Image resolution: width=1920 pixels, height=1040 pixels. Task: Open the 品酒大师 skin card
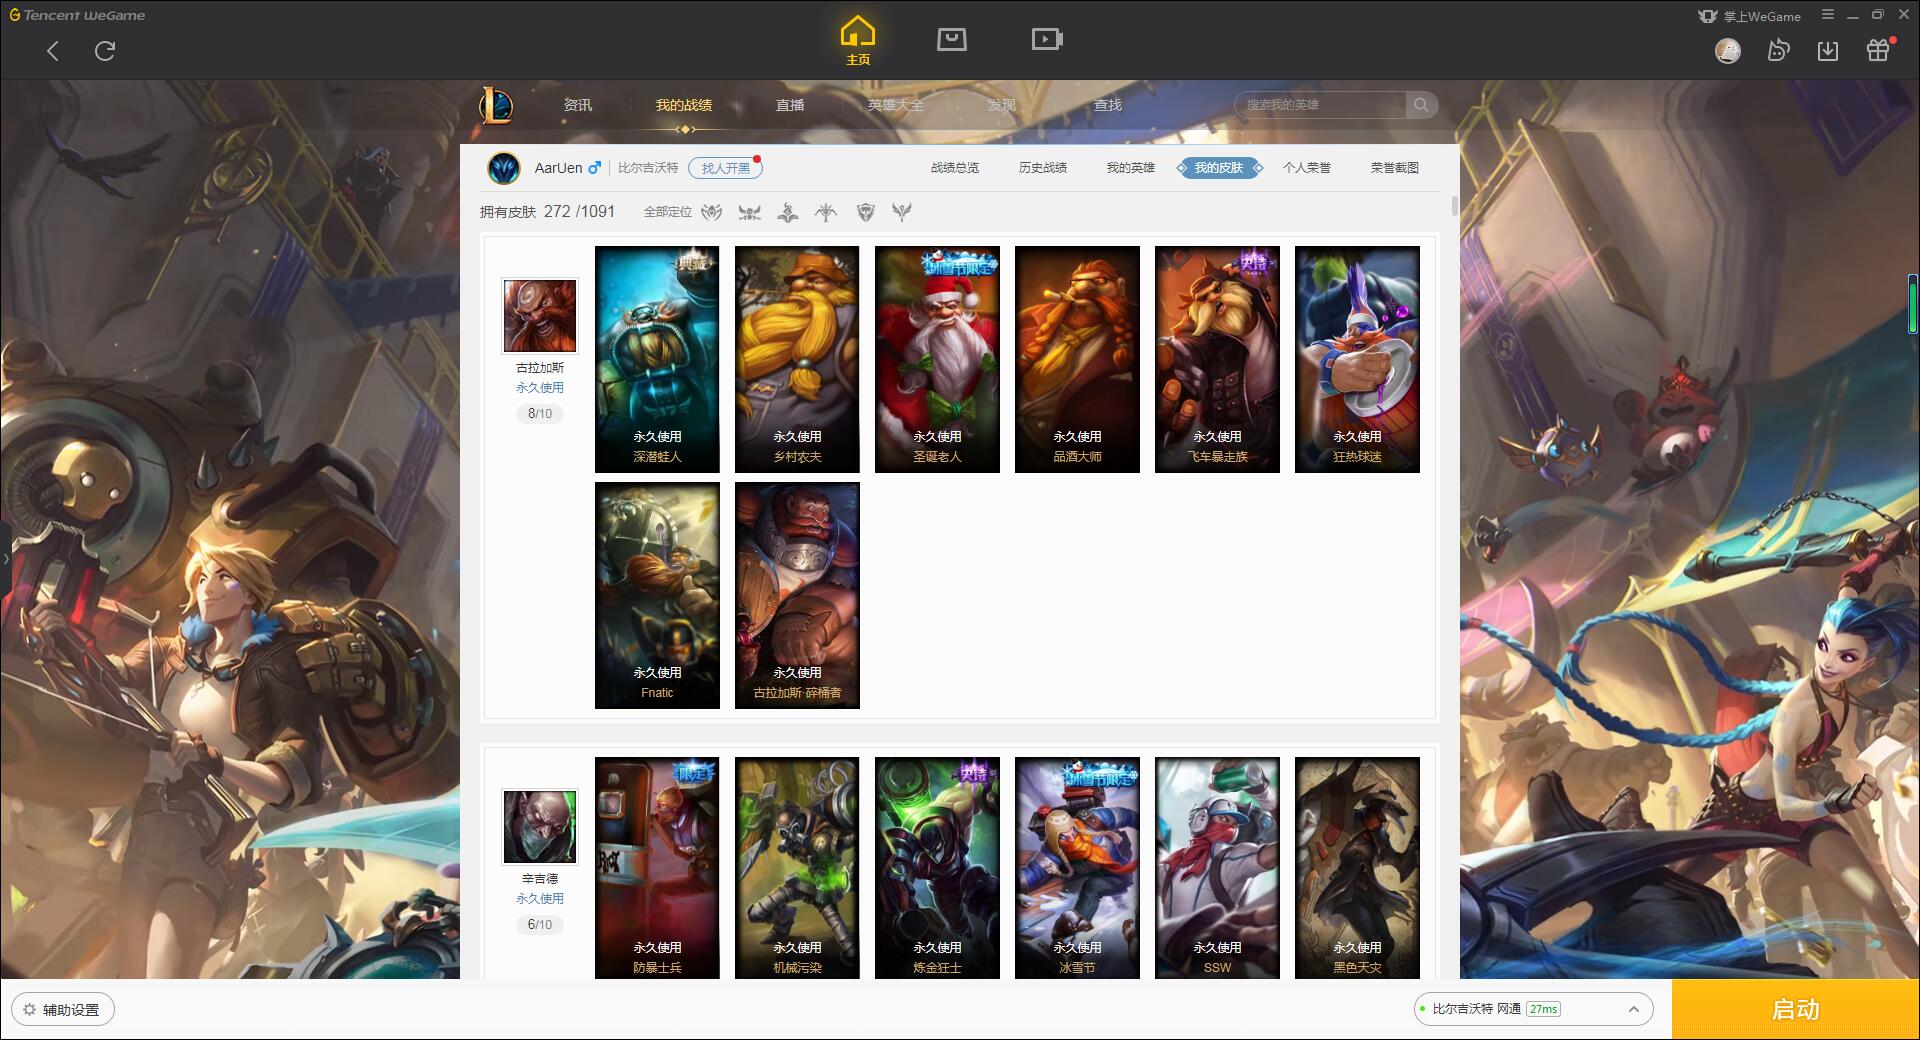tap(1077, 359)
